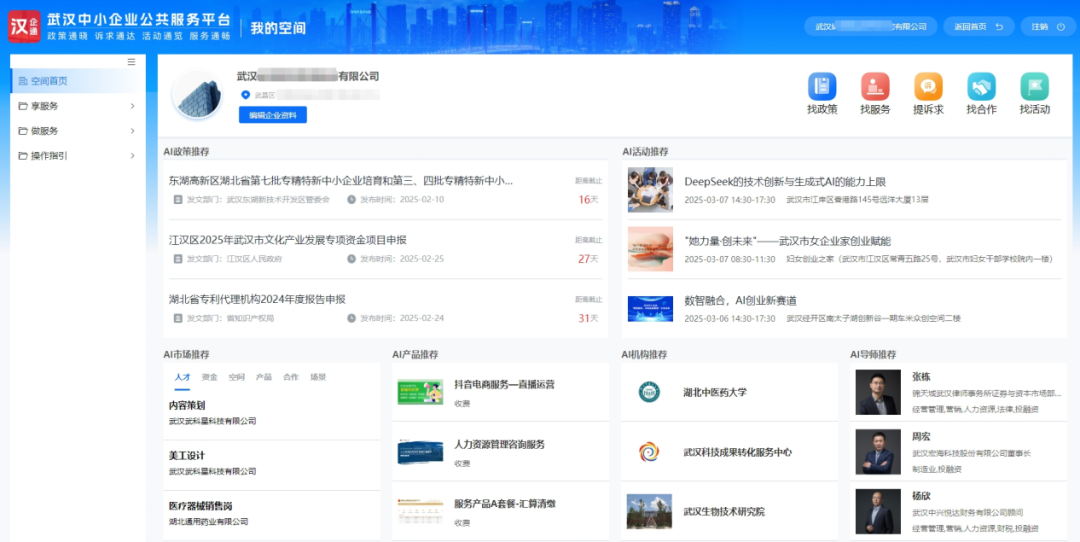
Task: Open 湖北中医药大学 institution entry
Action: 714,392
